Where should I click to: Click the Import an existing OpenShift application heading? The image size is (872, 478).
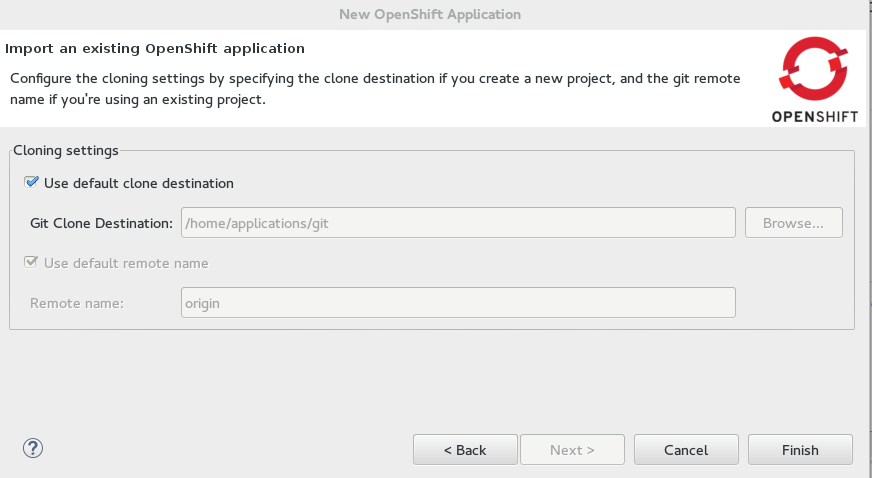coord(155,49)
